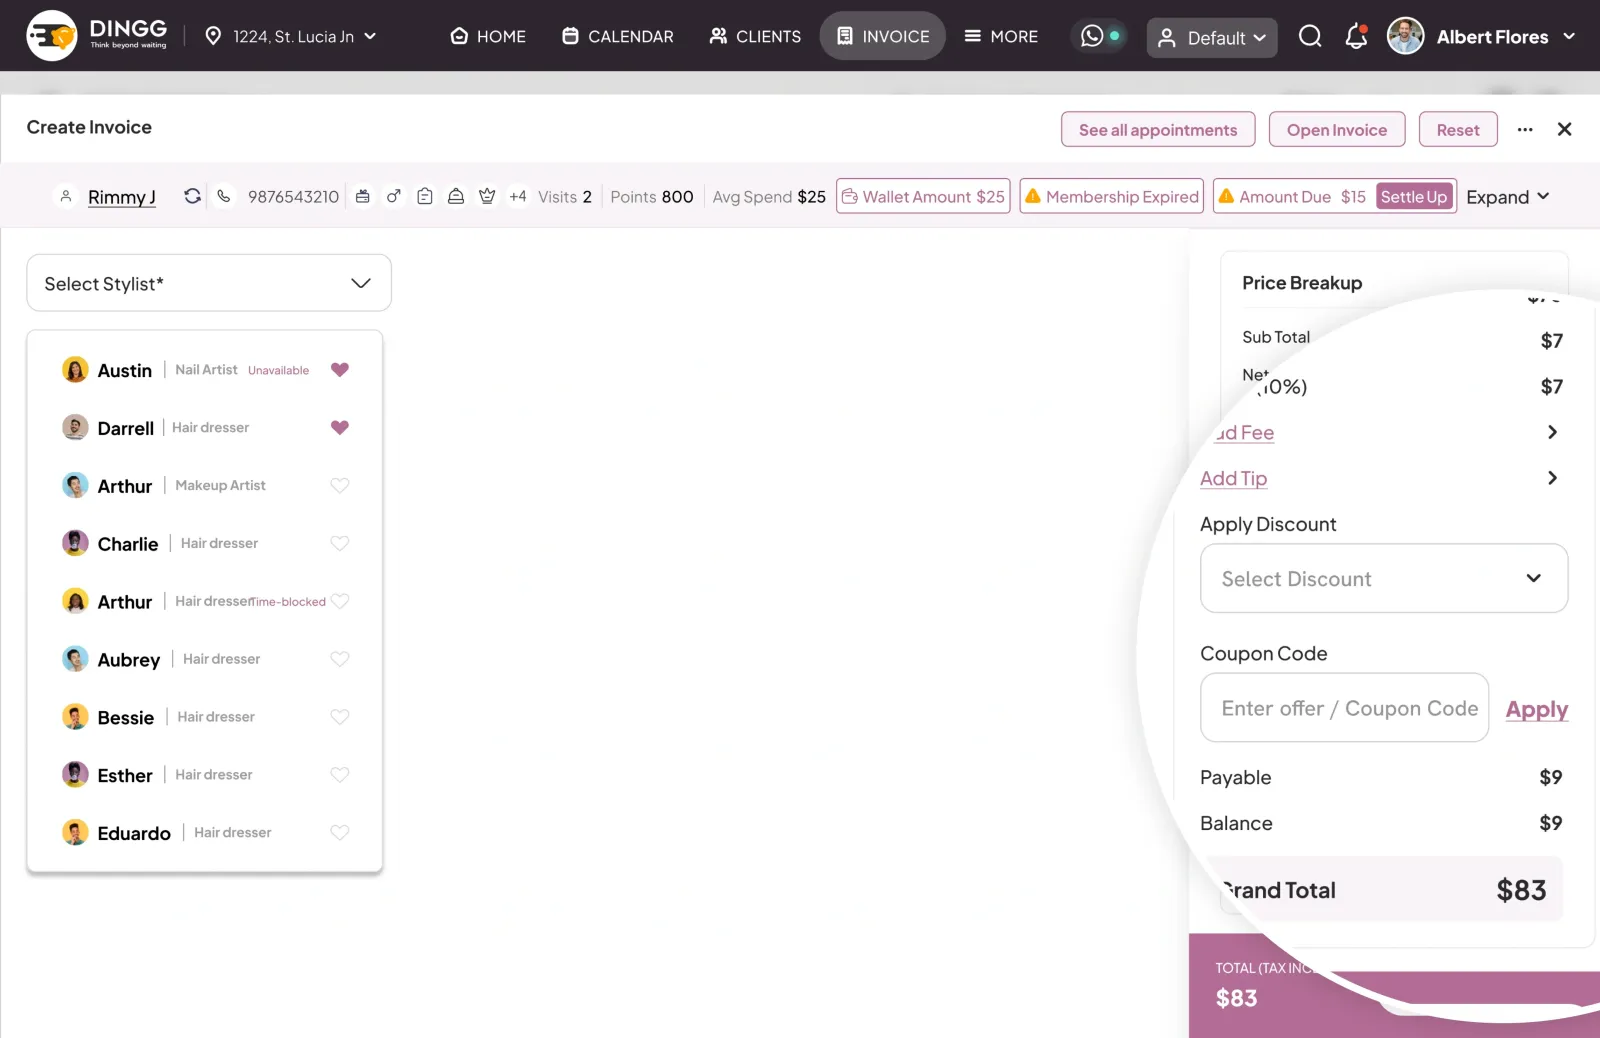
Task: Open the search icon in top bar
Action: [x=1310, y=37]
